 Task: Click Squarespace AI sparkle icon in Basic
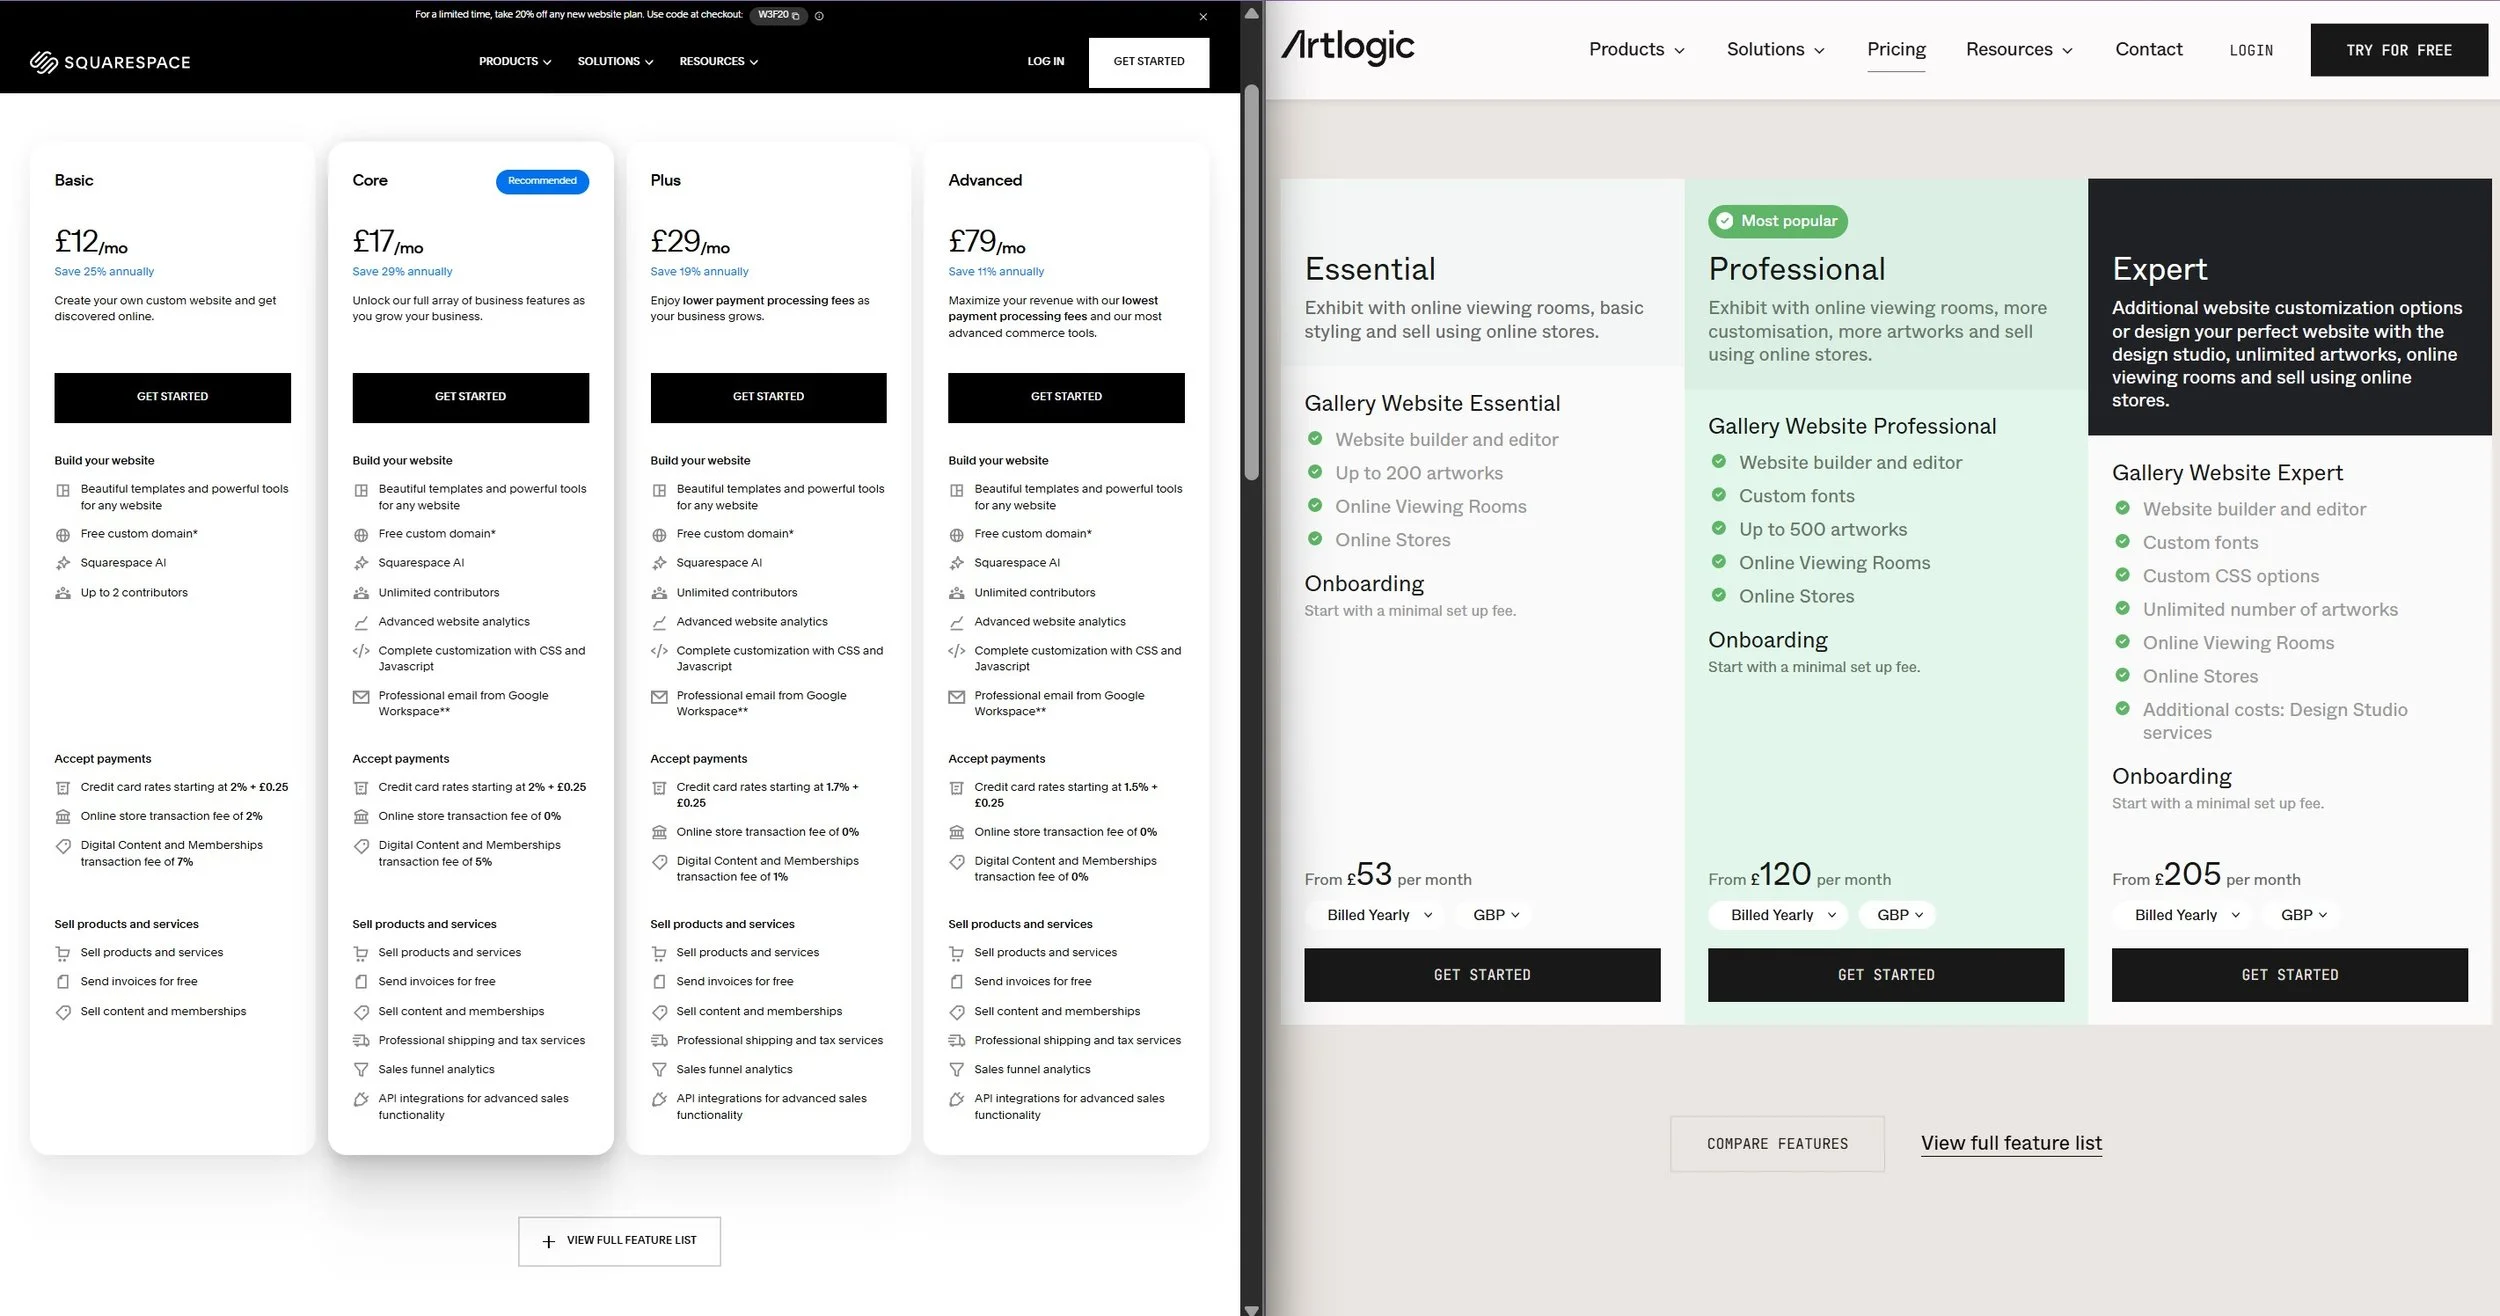63,564
